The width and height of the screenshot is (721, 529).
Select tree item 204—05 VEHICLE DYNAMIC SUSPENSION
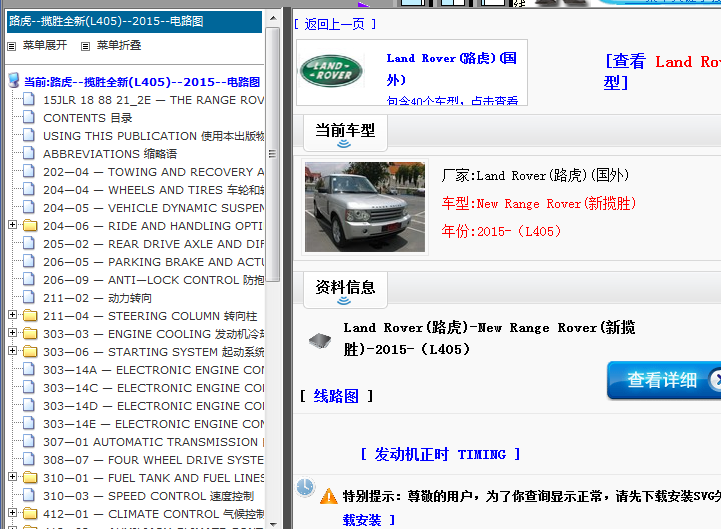(154, 208)
